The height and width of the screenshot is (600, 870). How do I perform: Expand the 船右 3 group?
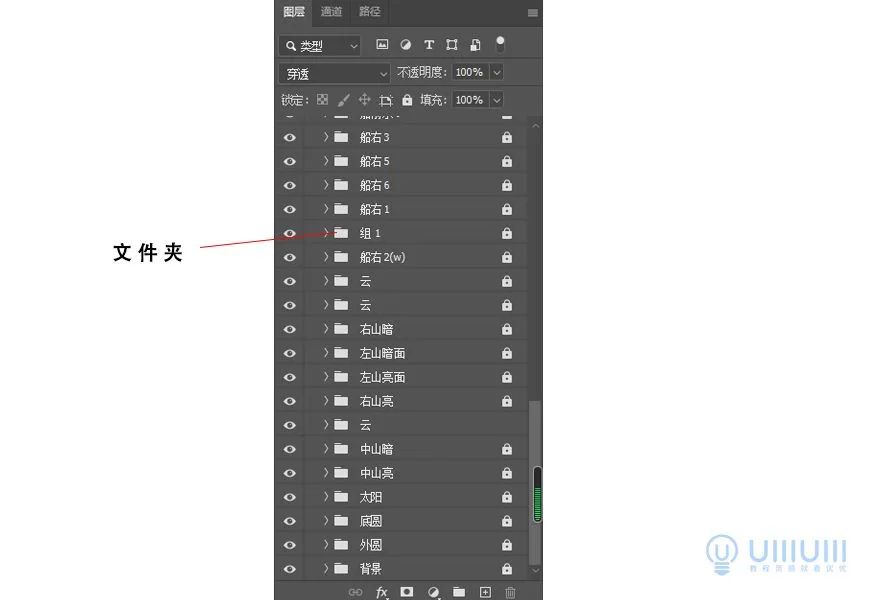pos(324,137)
